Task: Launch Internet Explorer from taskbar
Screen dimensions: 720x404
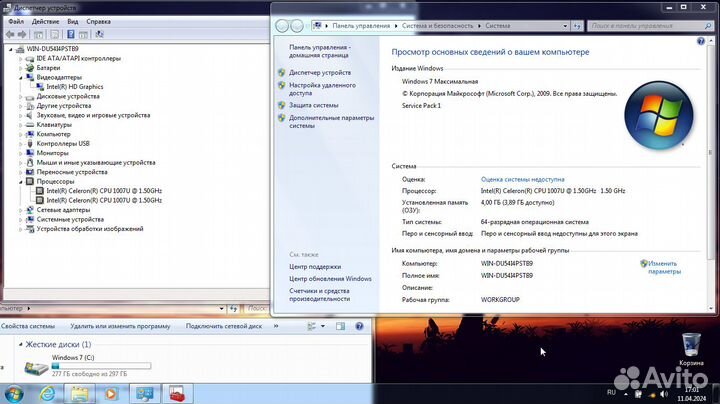Action: click(48, 394)
